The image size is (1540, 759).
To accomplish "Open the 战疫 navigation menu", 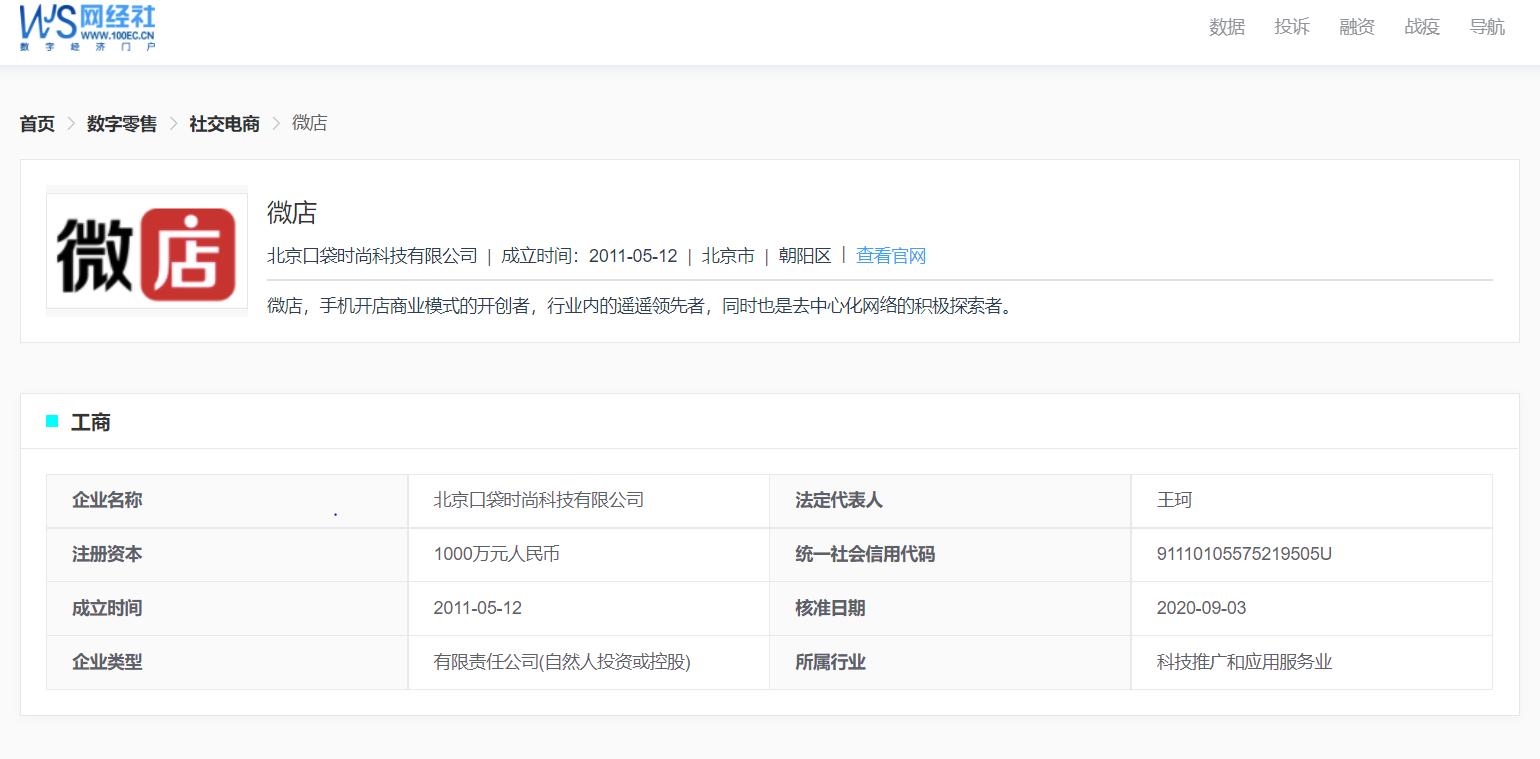I will [1421, 27].
